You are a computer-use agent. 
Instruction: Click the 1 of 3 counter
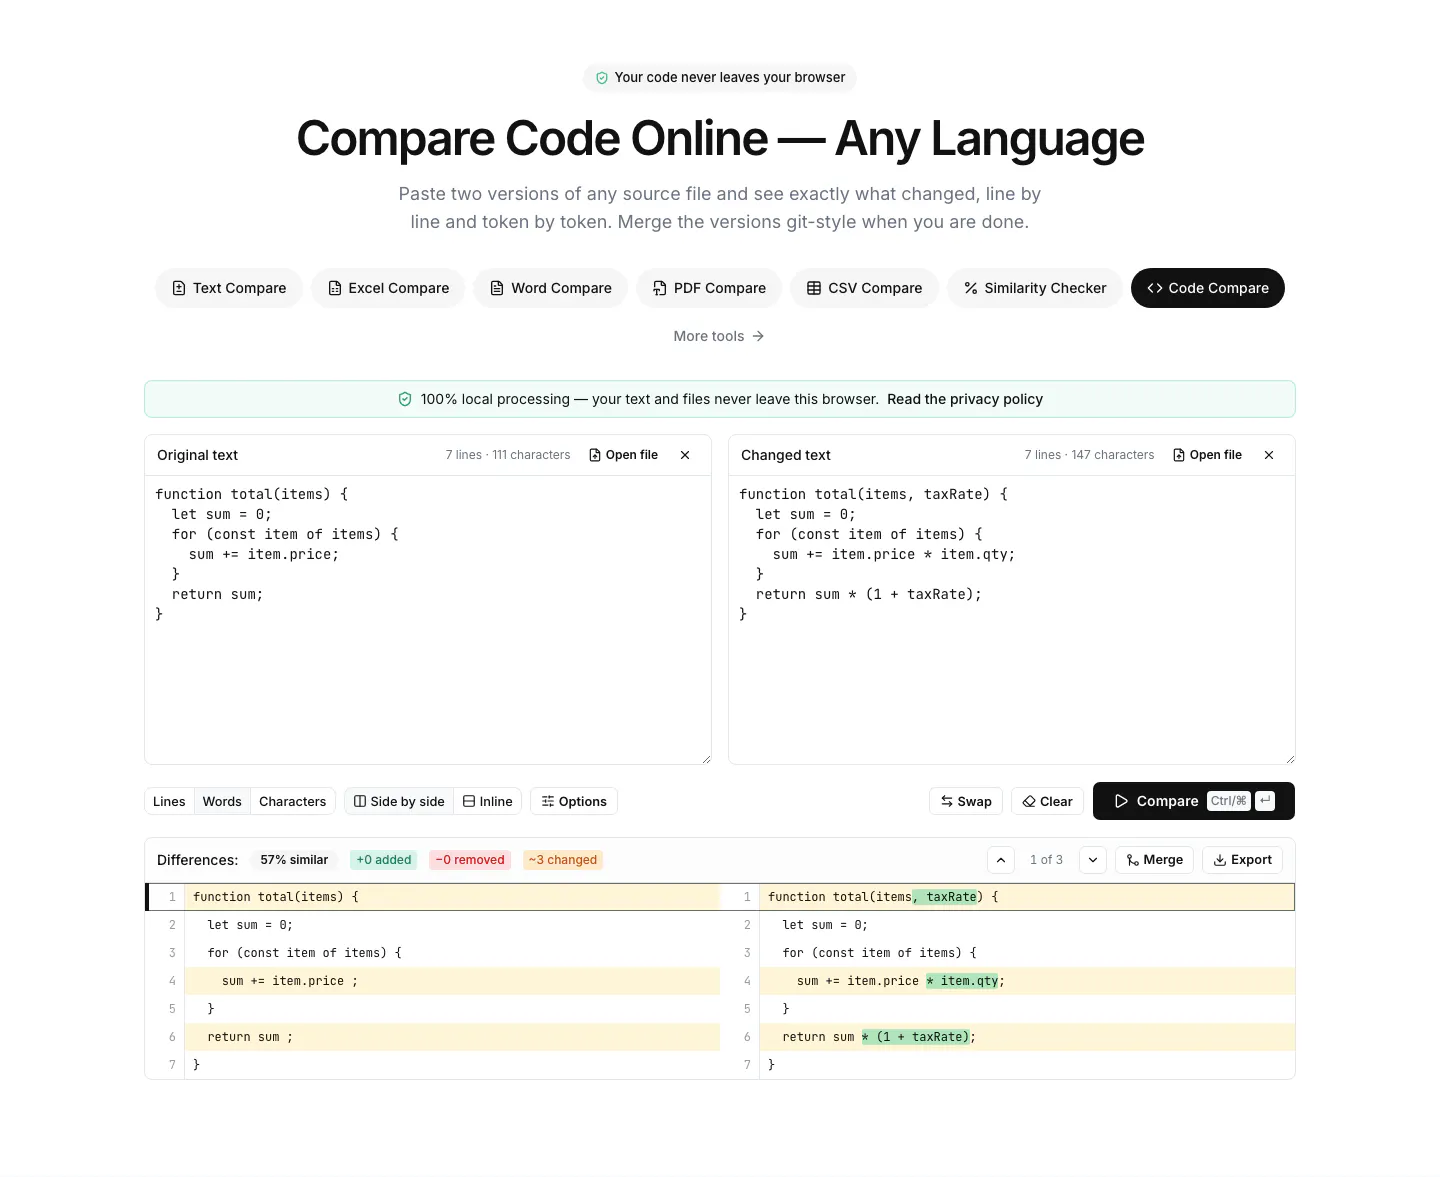click(x=1046, y=860)
